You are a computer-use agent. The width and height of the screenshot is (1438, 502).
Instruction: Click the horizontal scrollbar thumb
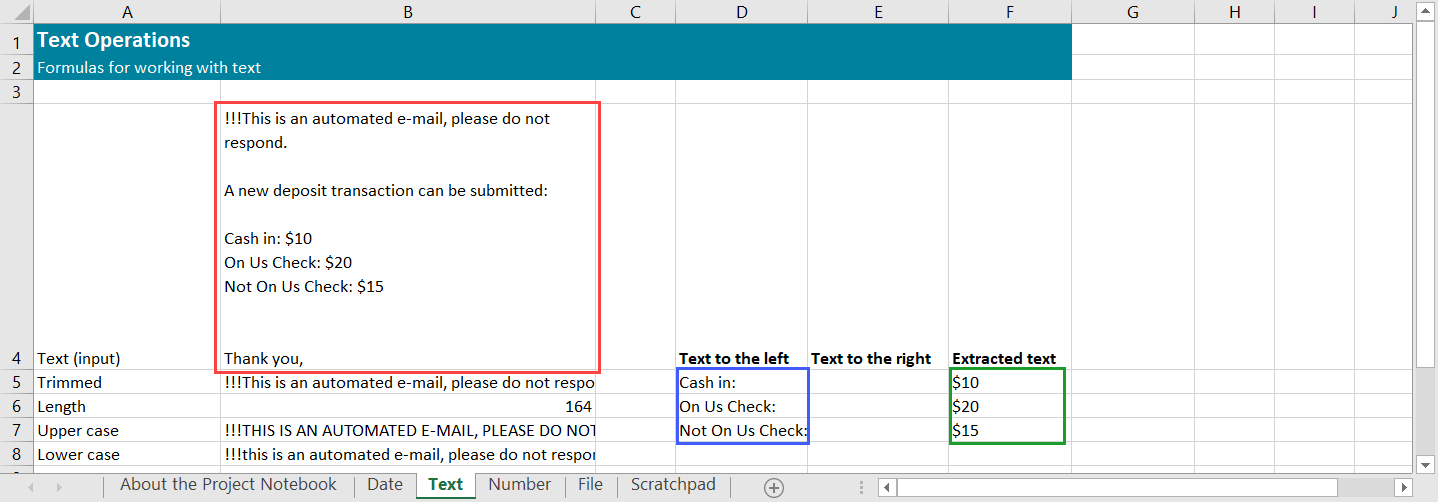(1116, 487)
